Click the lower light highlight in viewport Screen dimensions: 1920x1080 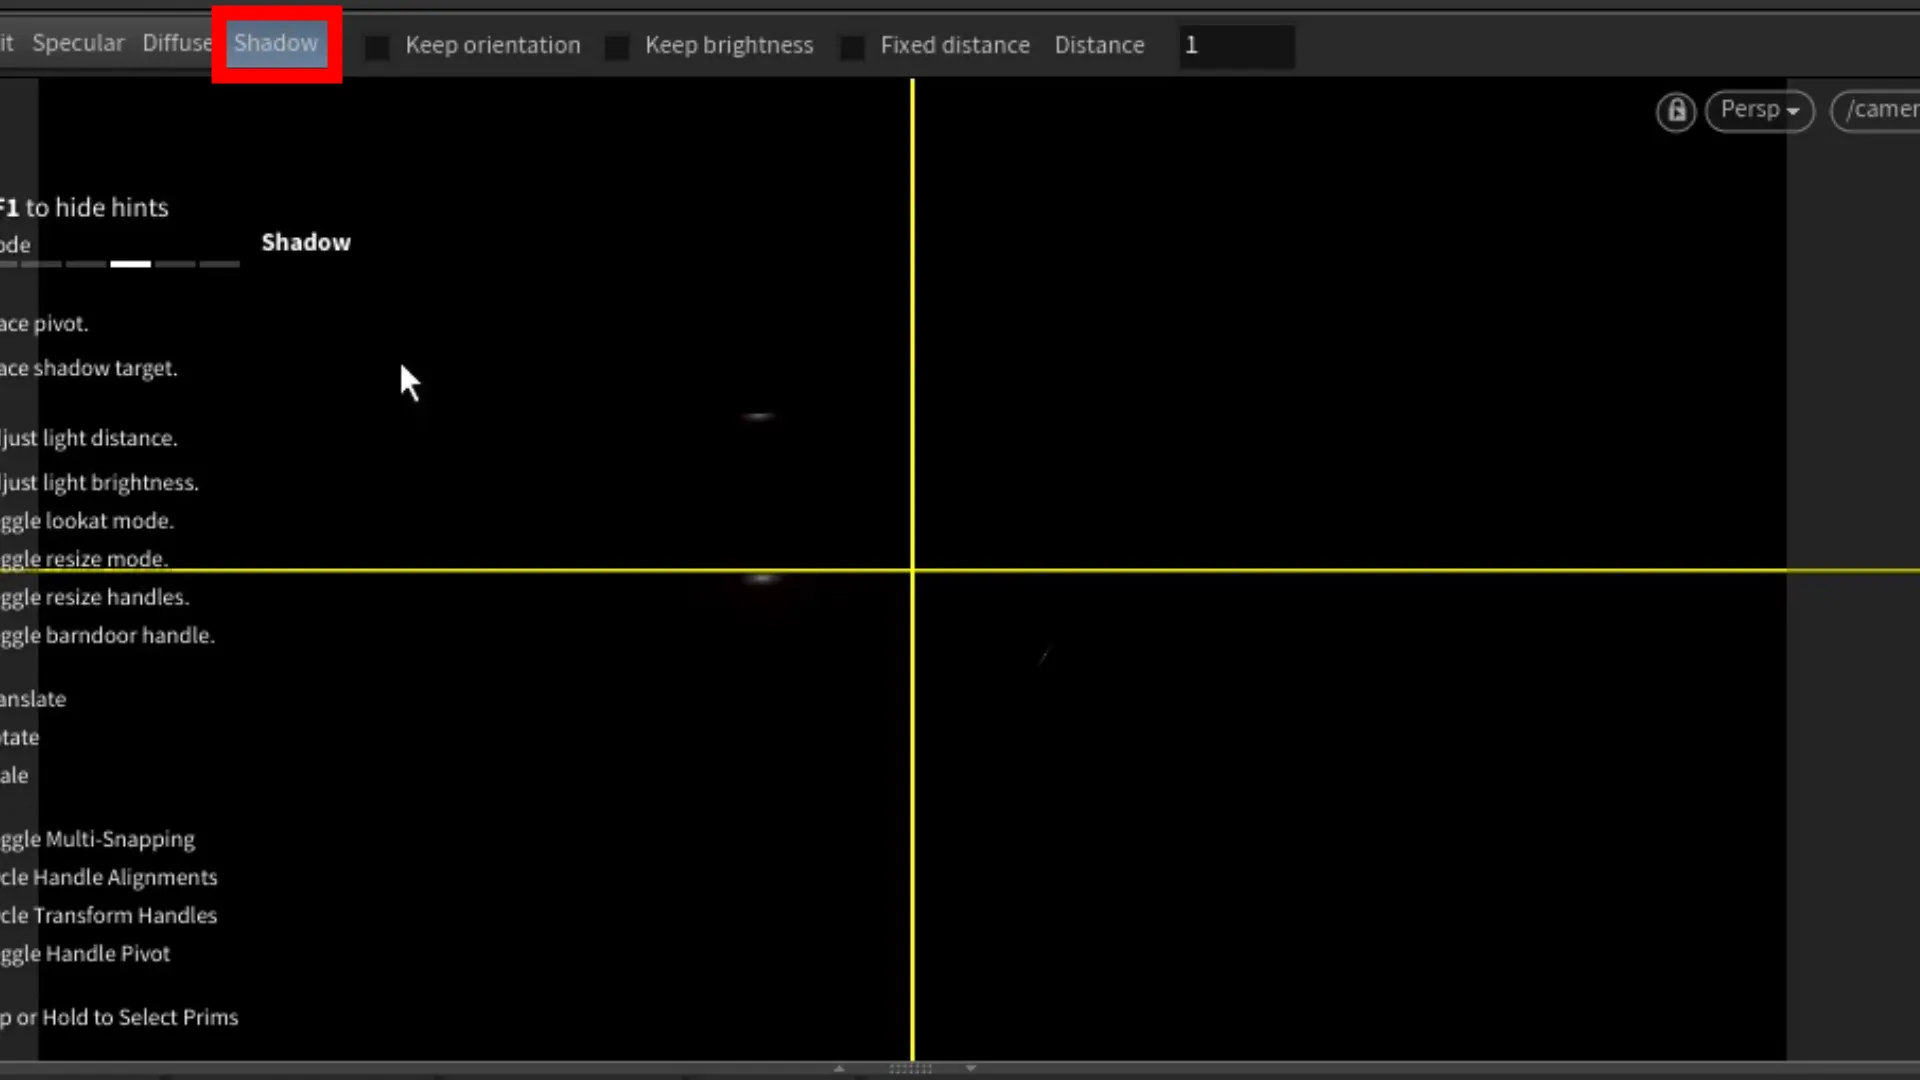coord(762,579)
